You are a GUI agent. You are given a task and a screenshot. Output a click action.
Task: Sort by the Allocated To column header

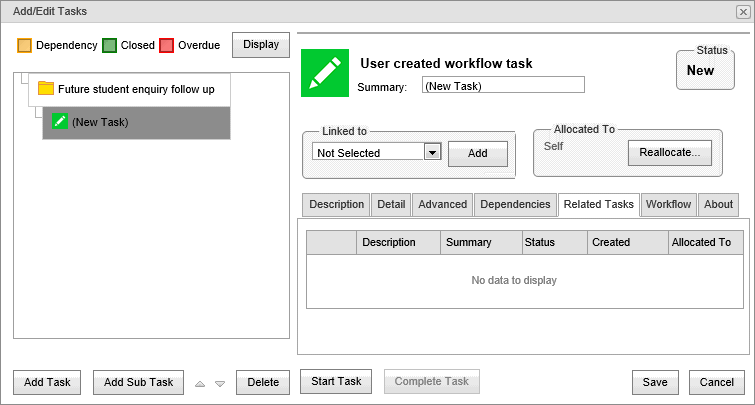[x=706, y=242]
